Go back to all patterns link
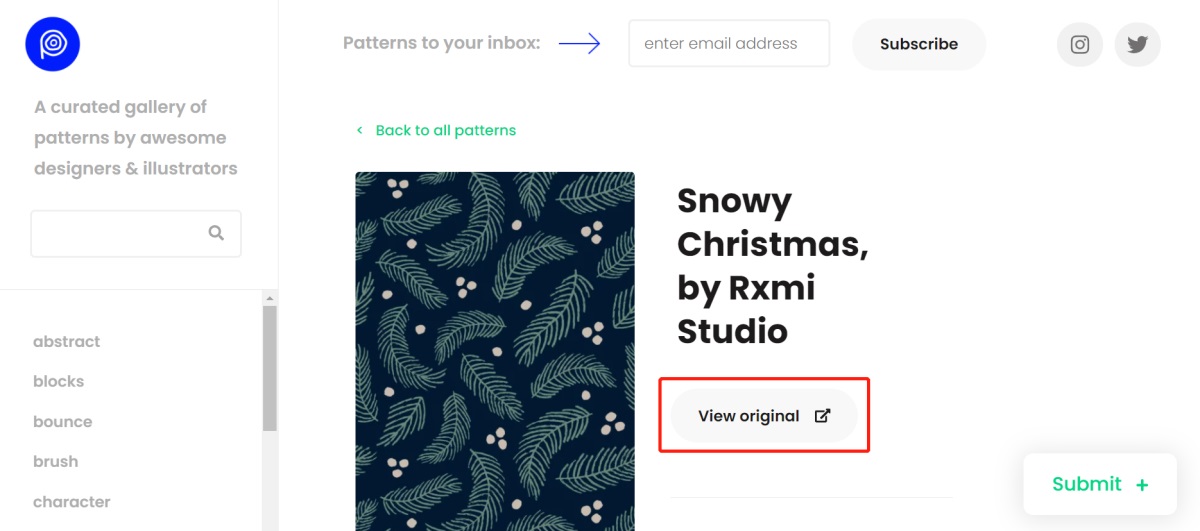The width and height of the screenshot is (1200, 531). point(445,130)
